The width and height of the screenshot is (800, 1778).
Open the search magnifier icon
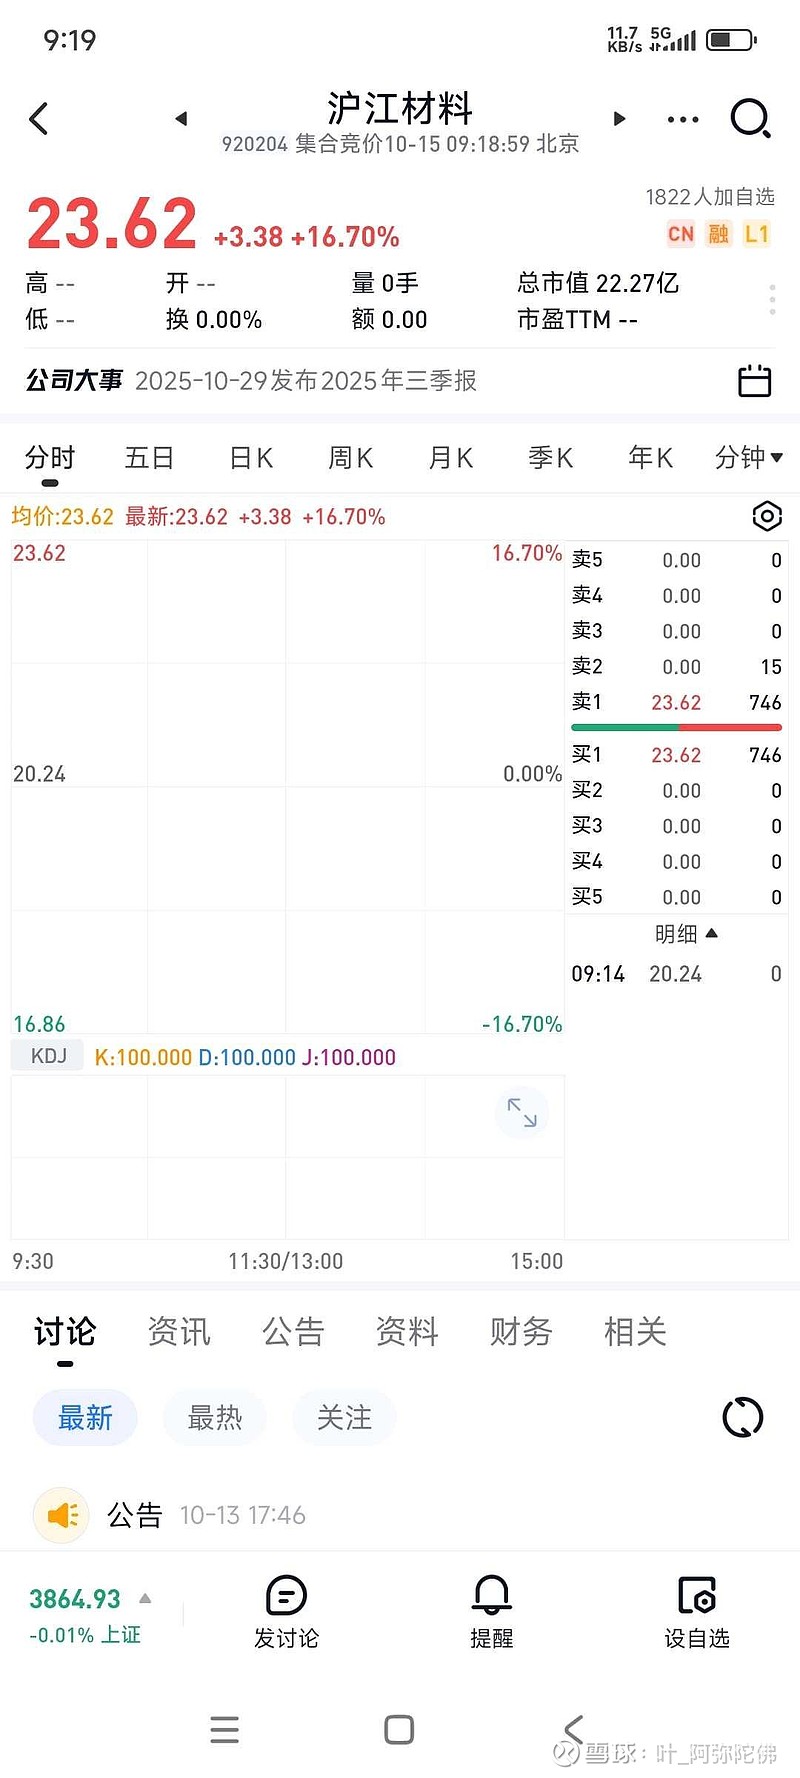pyautogui.click(x=750, y=119)
